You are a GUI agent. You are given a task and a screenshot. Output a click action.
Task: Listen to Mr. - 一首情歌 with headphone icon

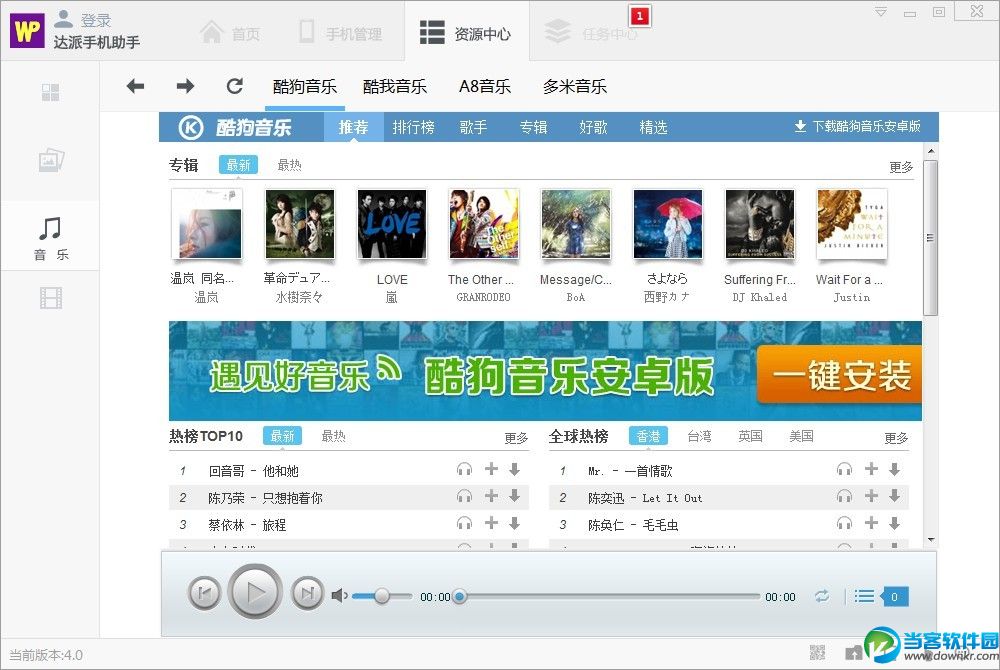click(844, 470)
